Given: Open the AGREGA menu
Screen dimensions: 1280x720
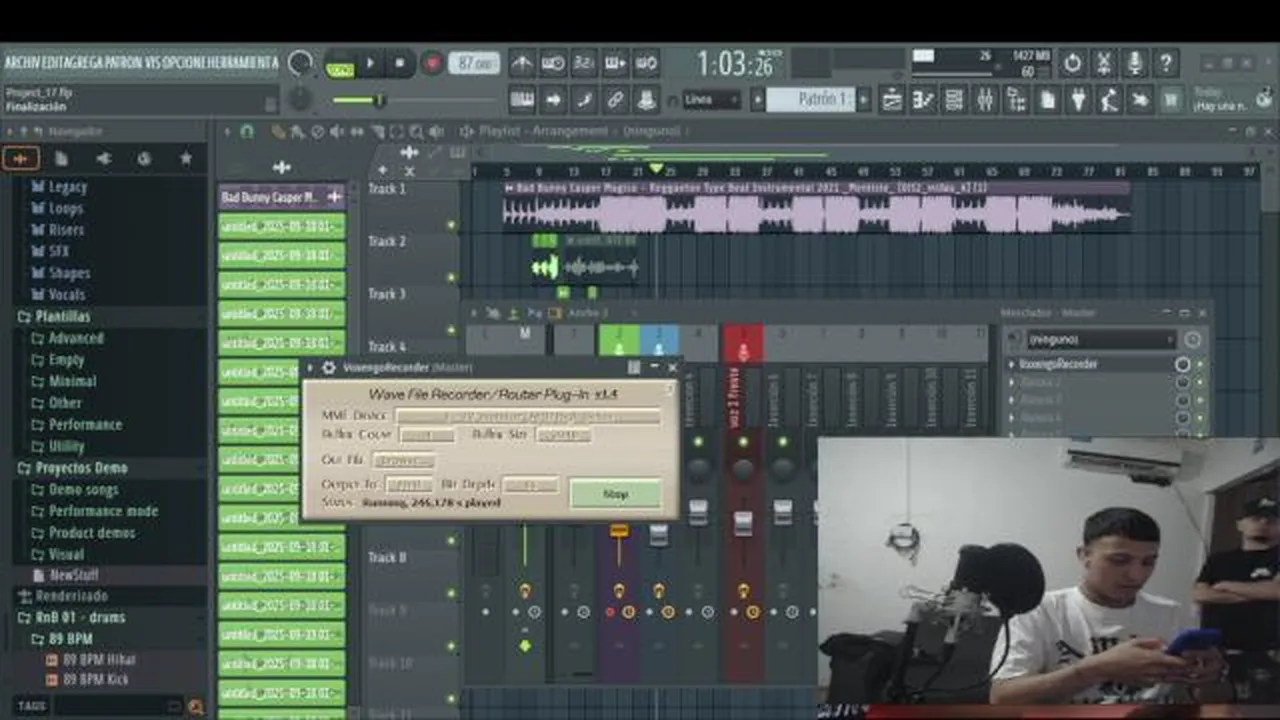Looking at the screenshot, I should coord(82,63).
